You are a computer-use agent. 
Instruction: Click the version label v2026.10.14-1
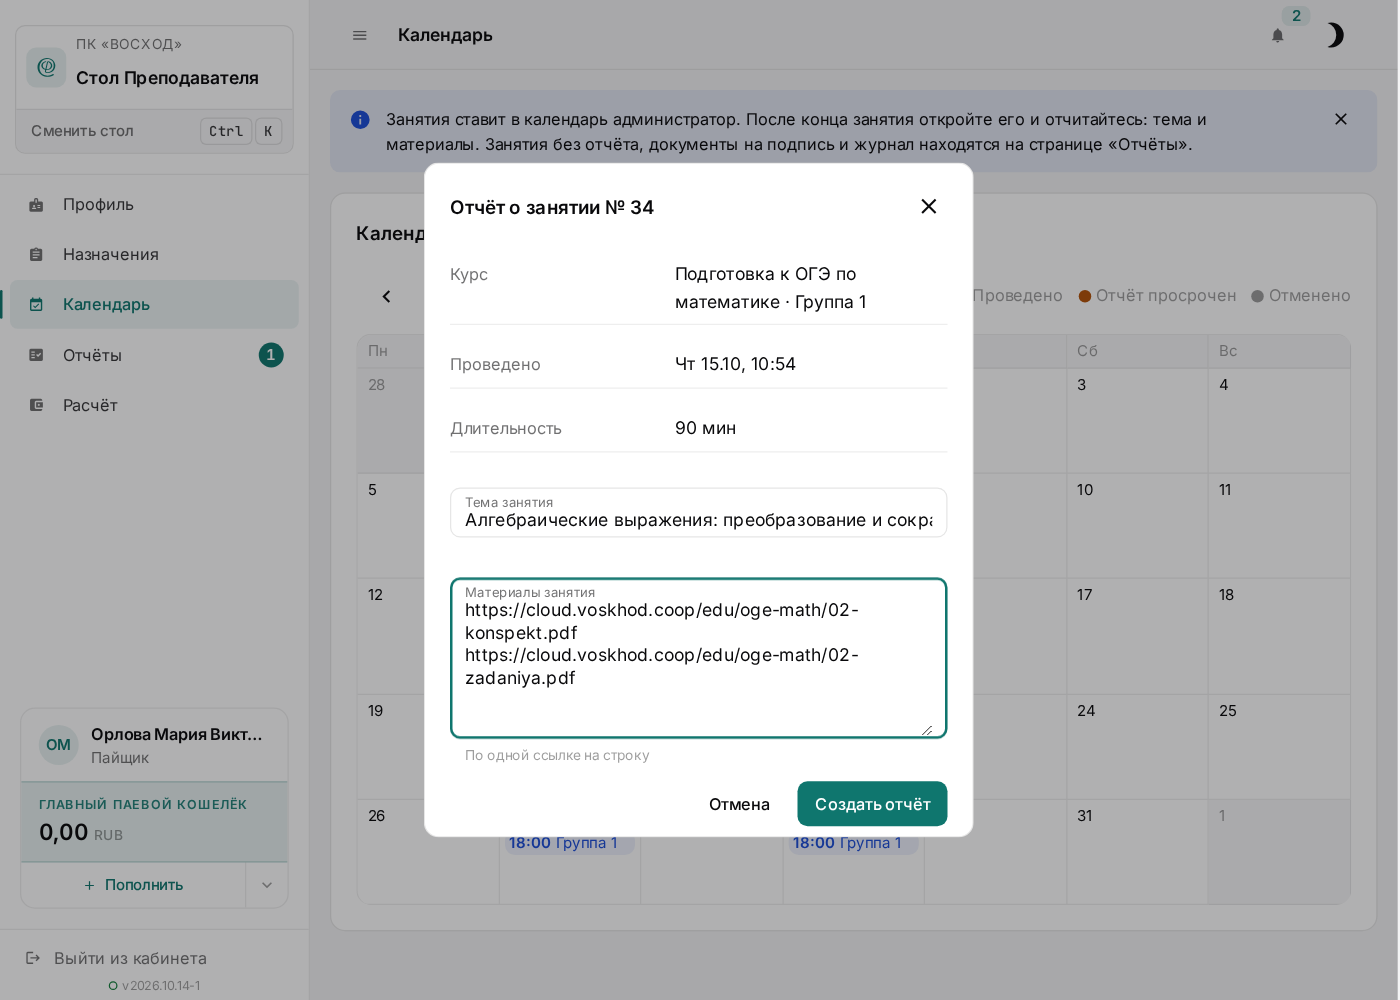pos(161,985)
